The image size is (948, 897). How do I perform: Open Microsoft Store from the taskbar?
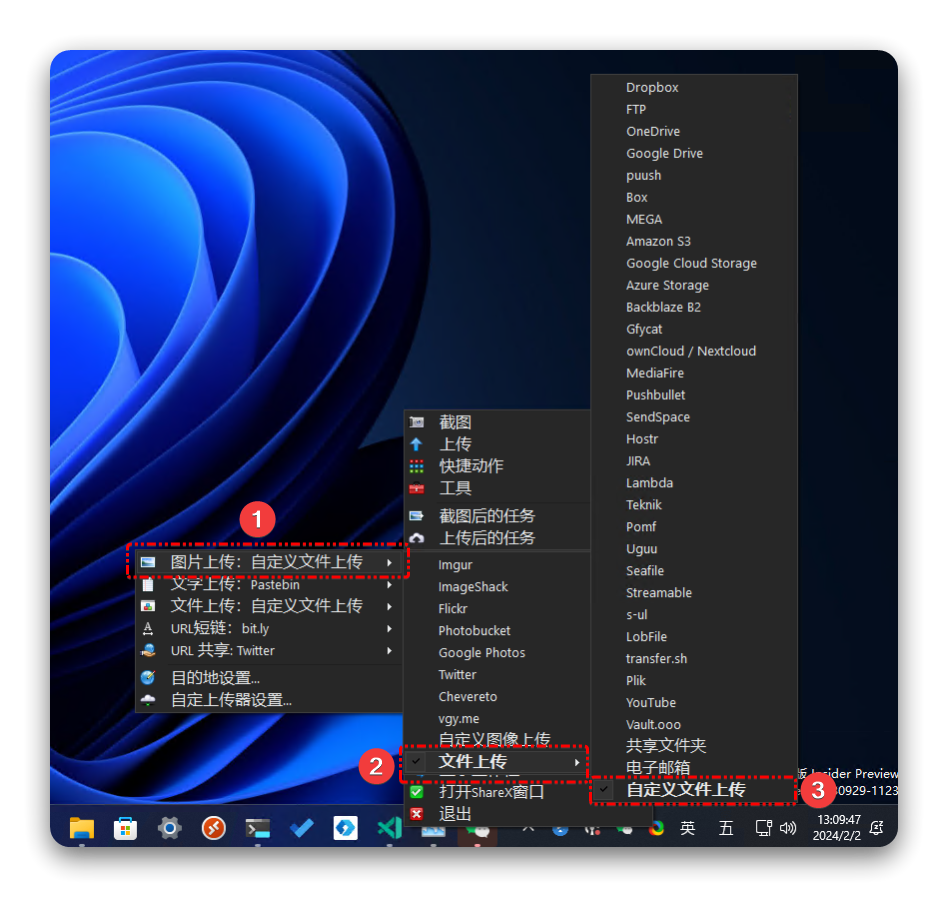tap(126, 828)
